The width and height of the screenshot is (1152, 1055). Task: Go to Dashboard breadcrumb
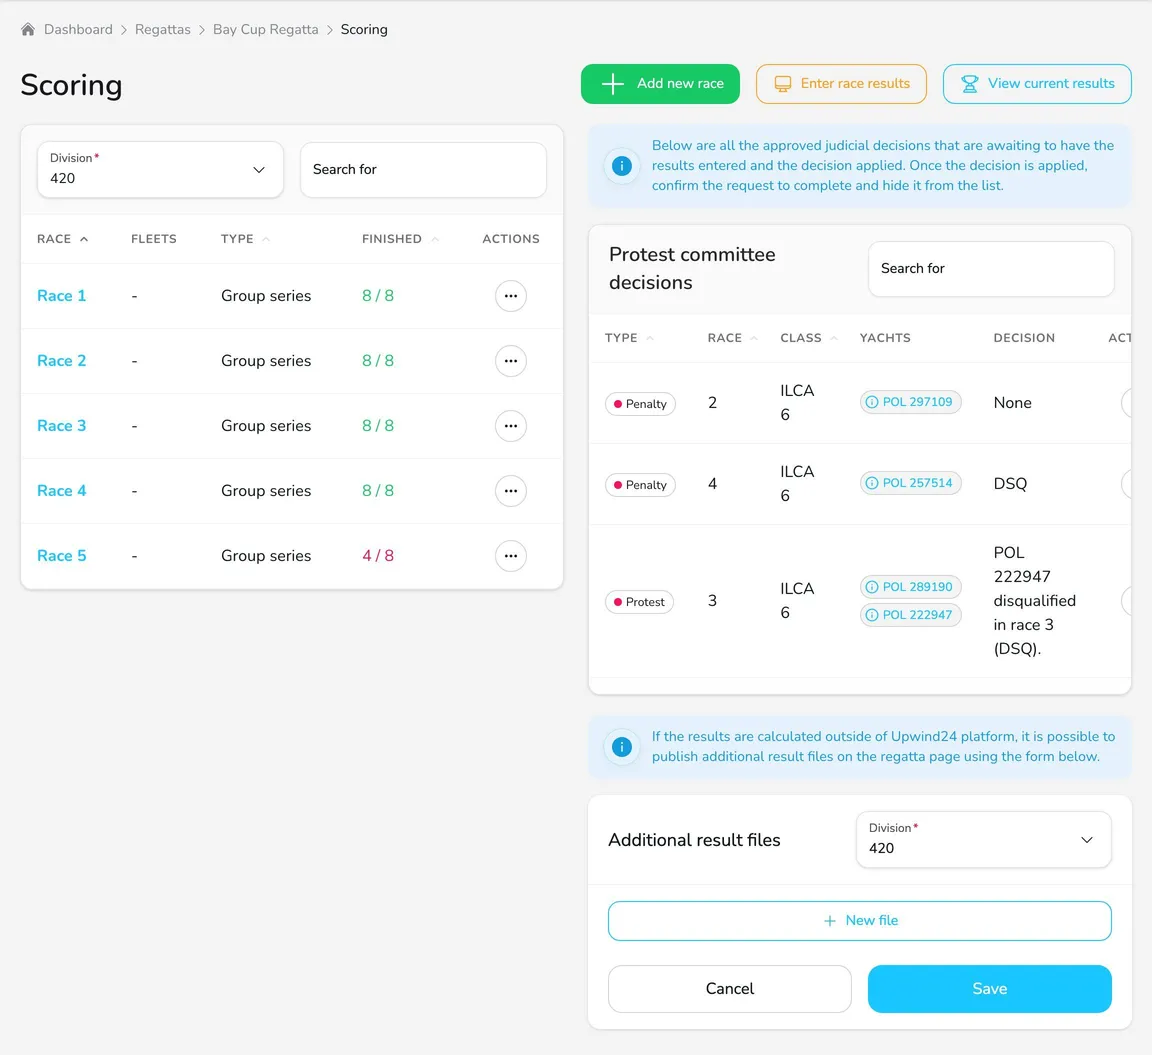tap(78, 29)
